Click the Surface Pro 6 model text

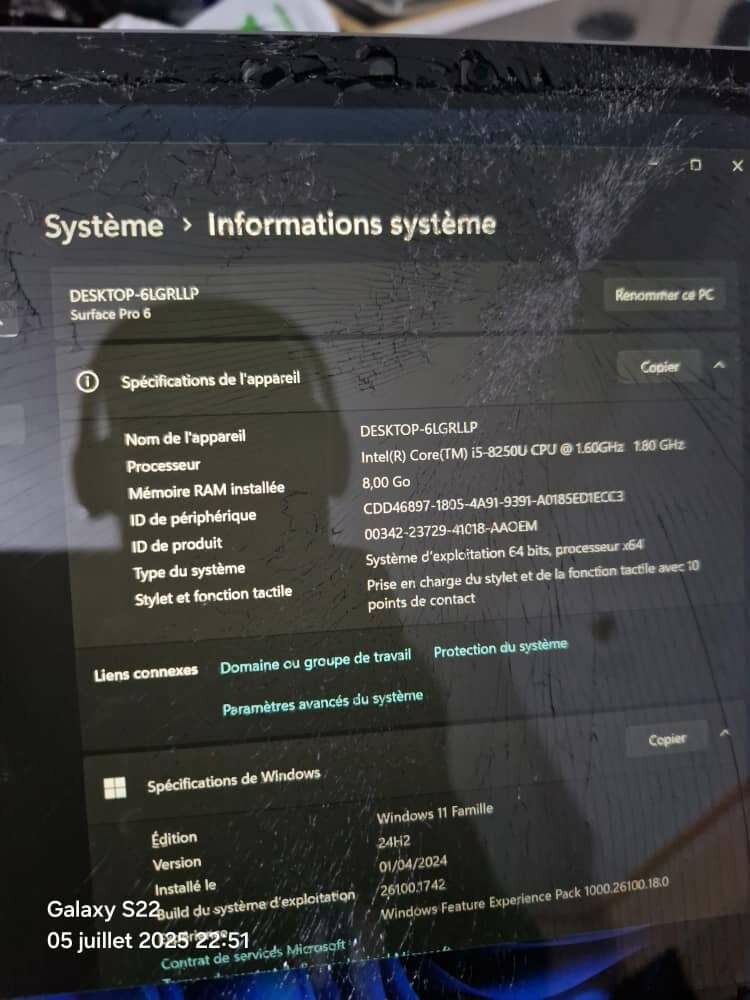click(110, 314)
